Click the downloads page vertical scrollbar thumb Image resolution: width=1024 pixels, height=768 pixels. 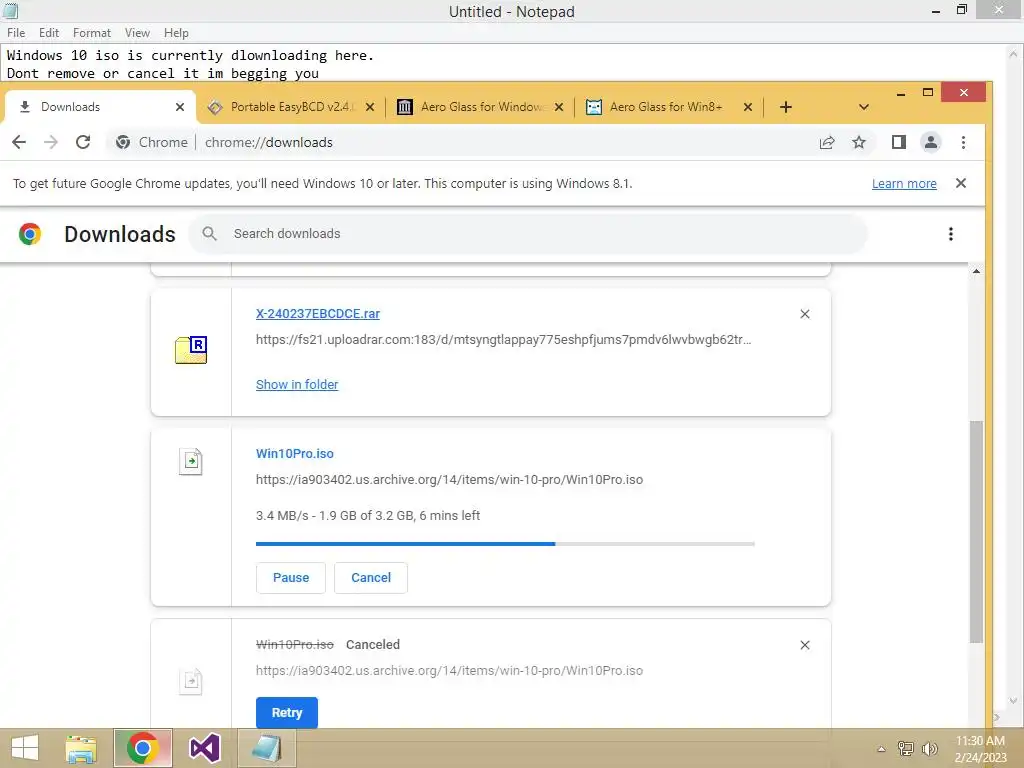(x=976, y=532)
